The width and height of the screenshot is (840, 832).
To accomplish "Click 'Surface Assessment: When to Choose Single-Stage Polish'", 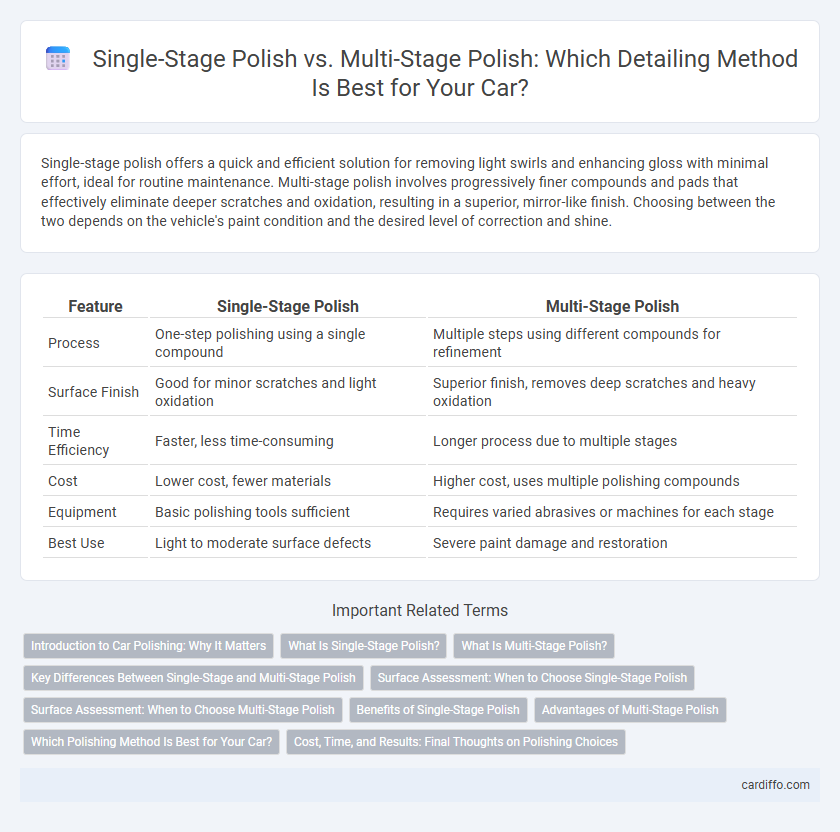I will pyautogui.click(x=532, y=678).
